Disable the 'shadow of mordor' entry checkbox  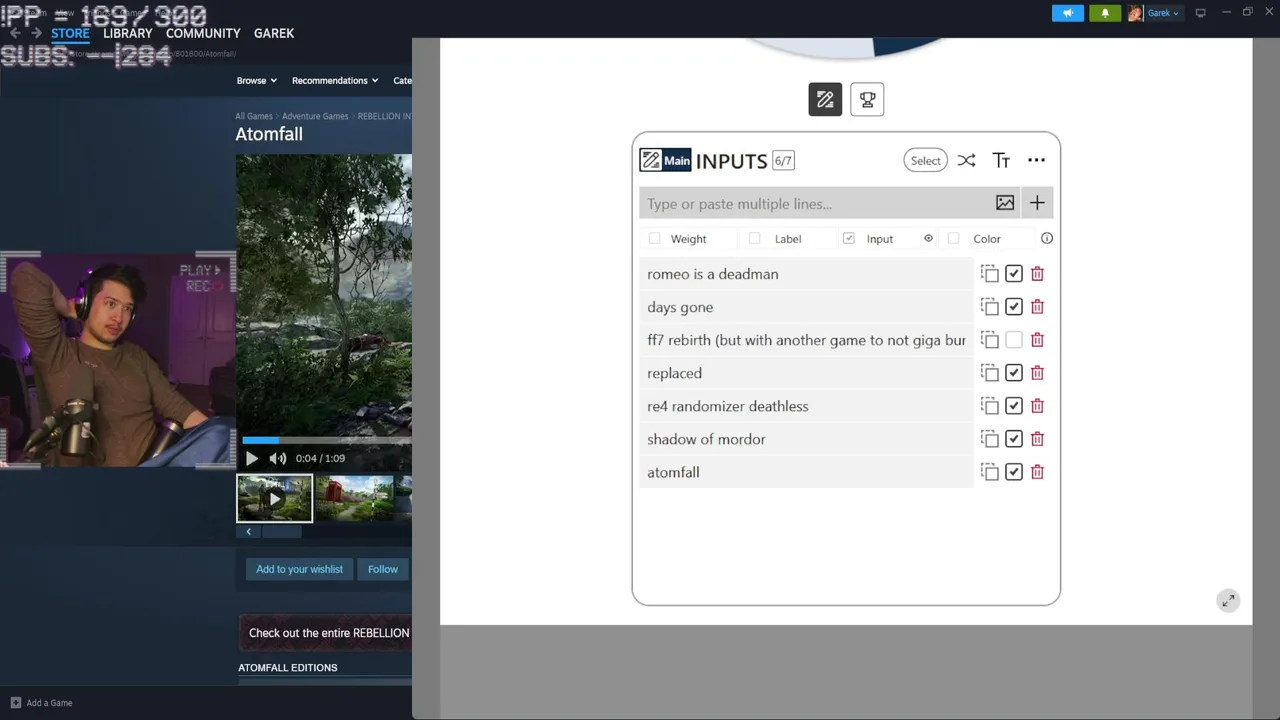1013,438
